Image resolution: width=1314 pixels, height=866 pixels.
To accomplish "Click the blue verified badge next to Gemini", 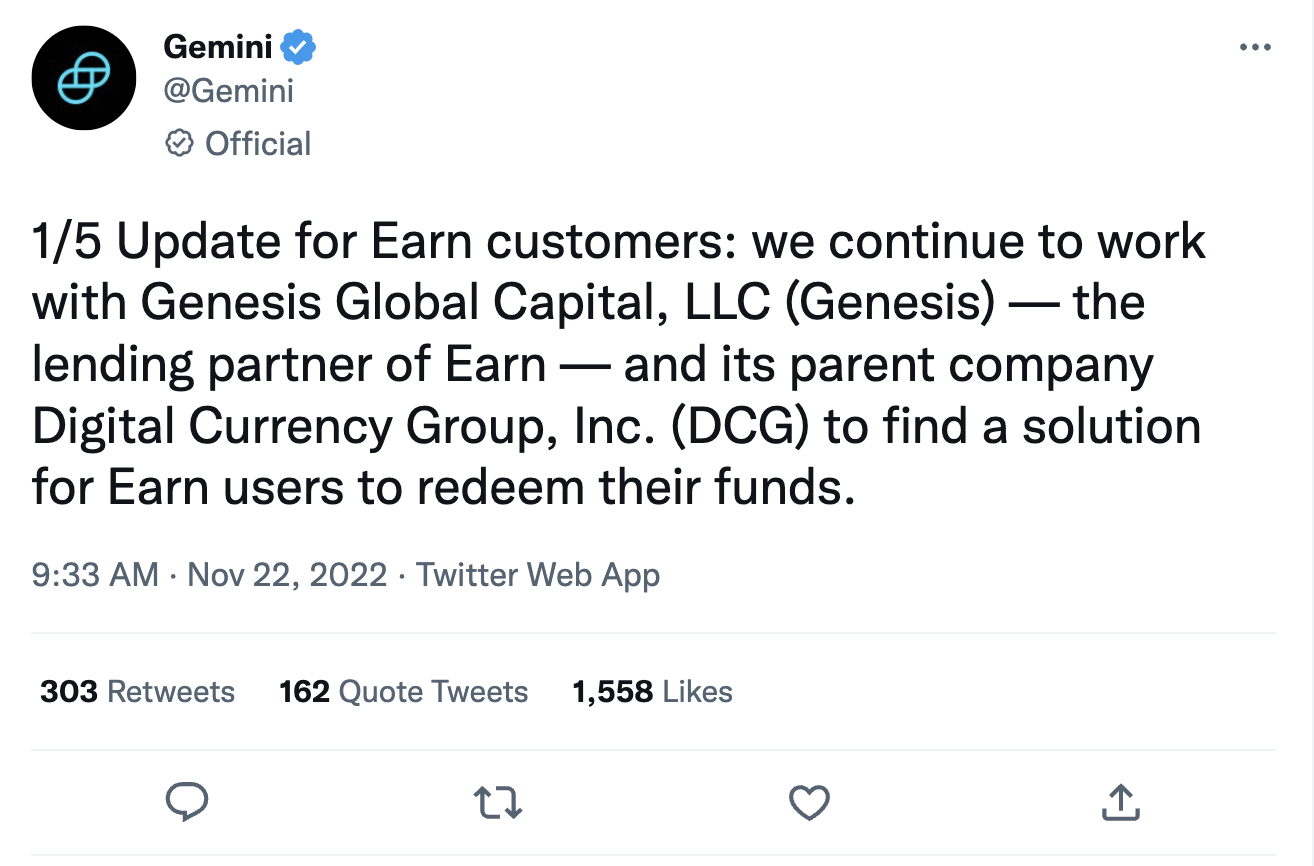I will pyautogui.click(x=299, y=46).
